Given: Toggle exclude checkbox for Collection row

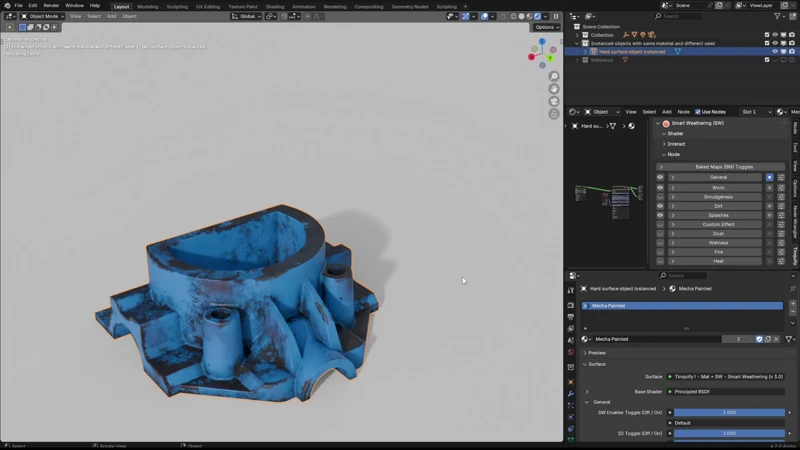Looking at the screenshot, I should 767,35.
